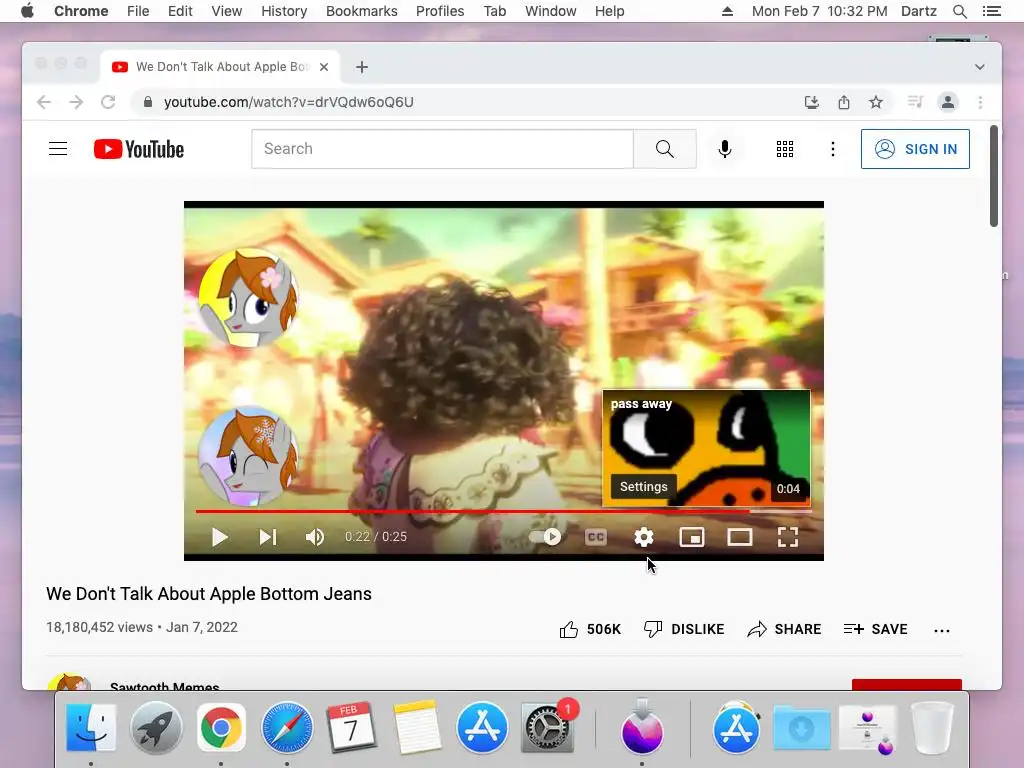This screenshot has height=768, width=1024.
Task: Enter full screen mode
Action: (x=788, y=537)
